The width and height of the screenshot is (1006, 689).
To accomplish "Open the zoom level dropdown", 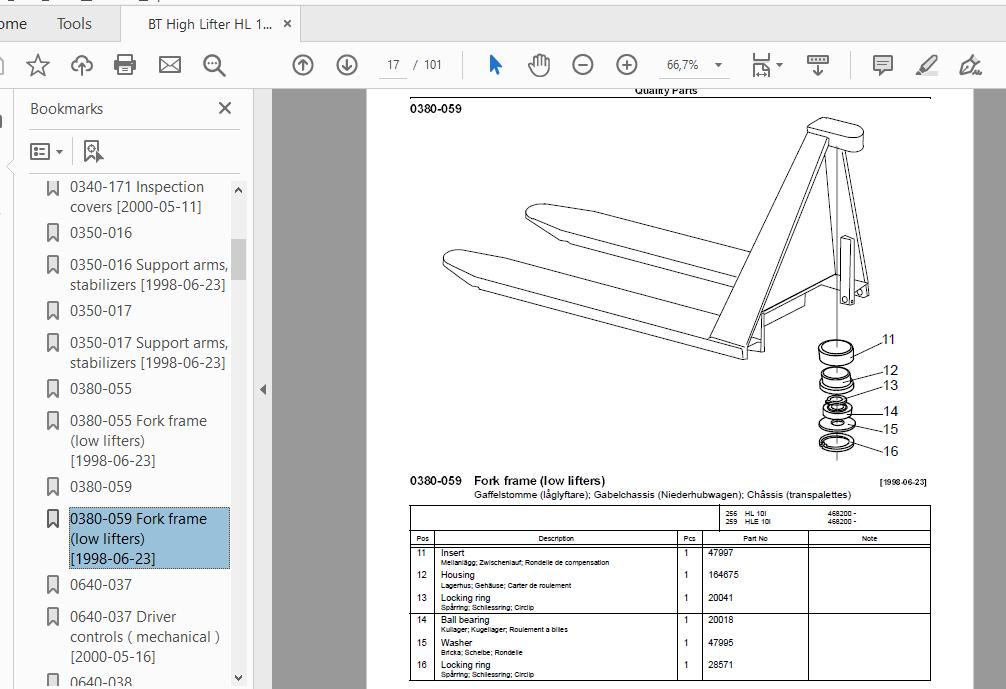I will [x=718, y=65].
